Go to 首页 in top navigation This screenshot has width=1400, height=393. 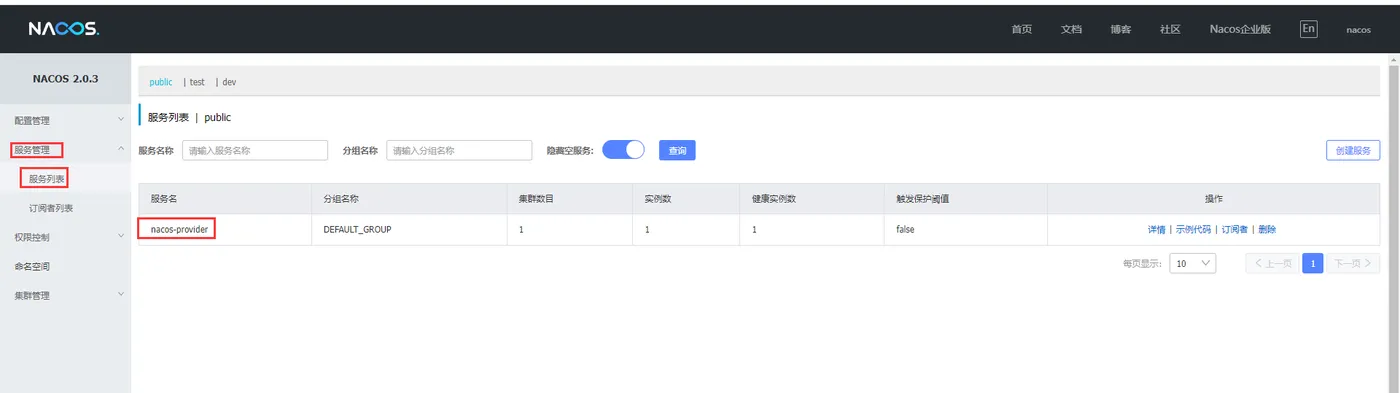(x=1022, y=30)
